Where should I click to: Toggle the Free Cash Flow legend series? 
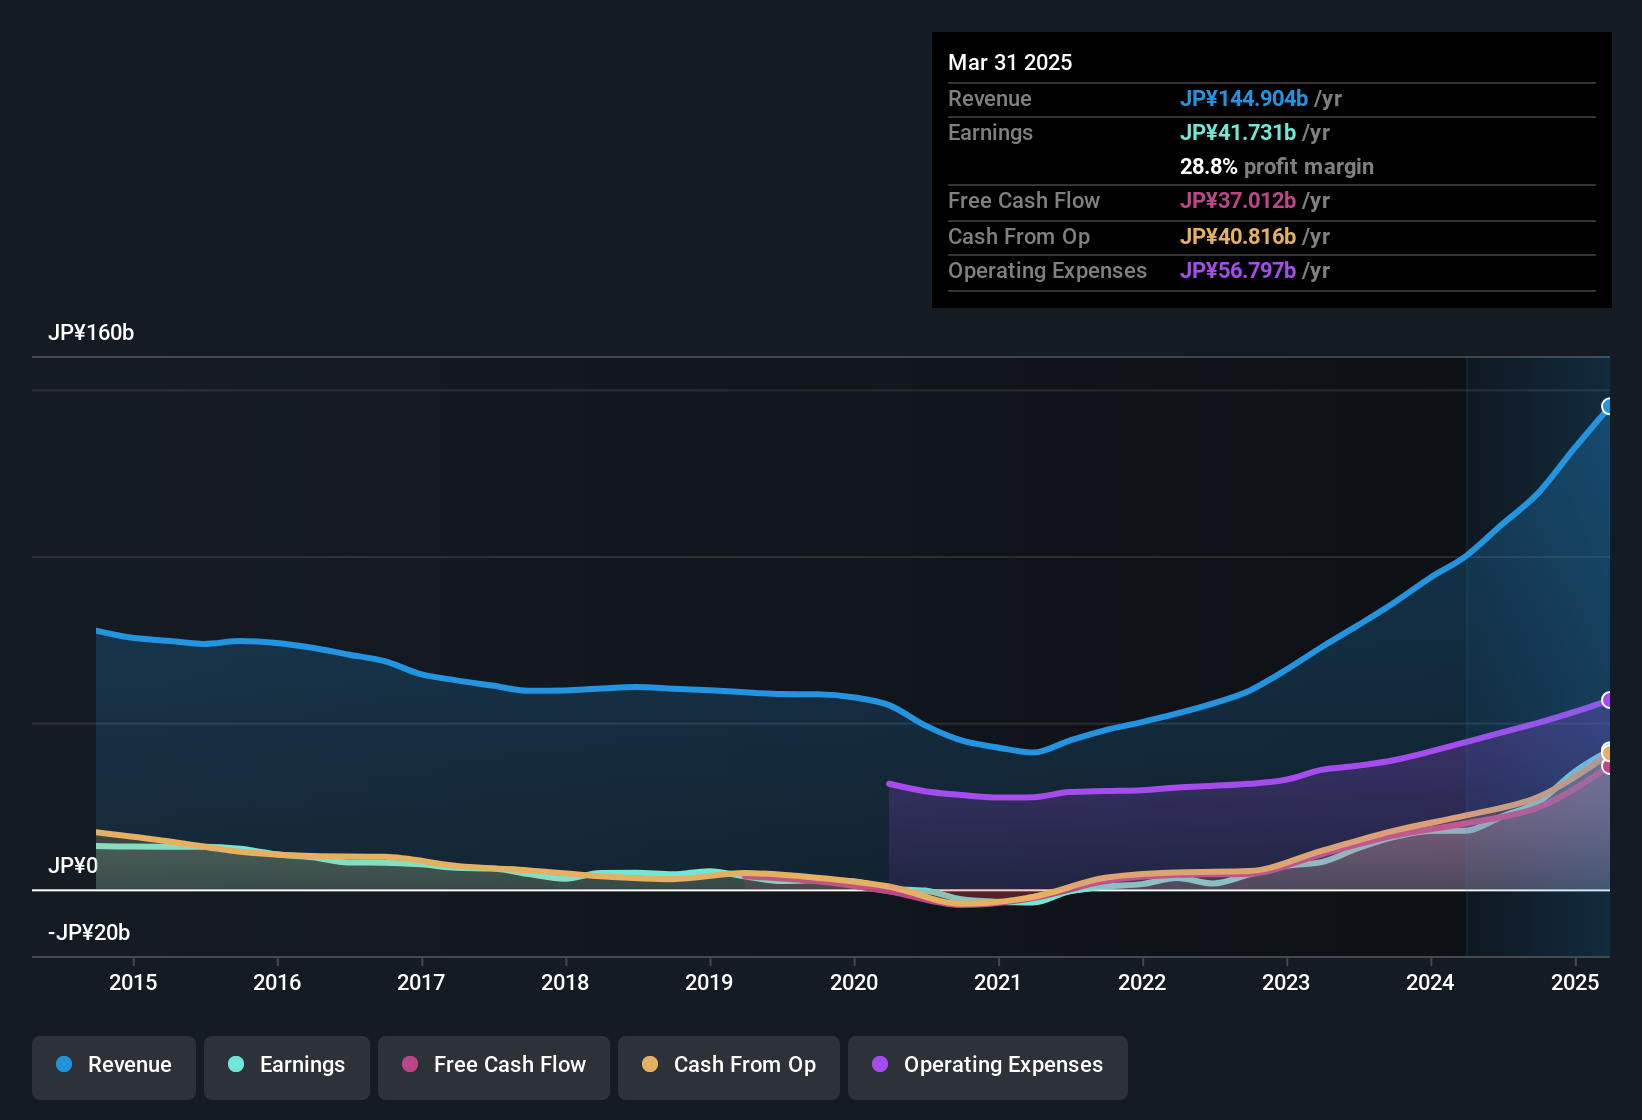494,1065
